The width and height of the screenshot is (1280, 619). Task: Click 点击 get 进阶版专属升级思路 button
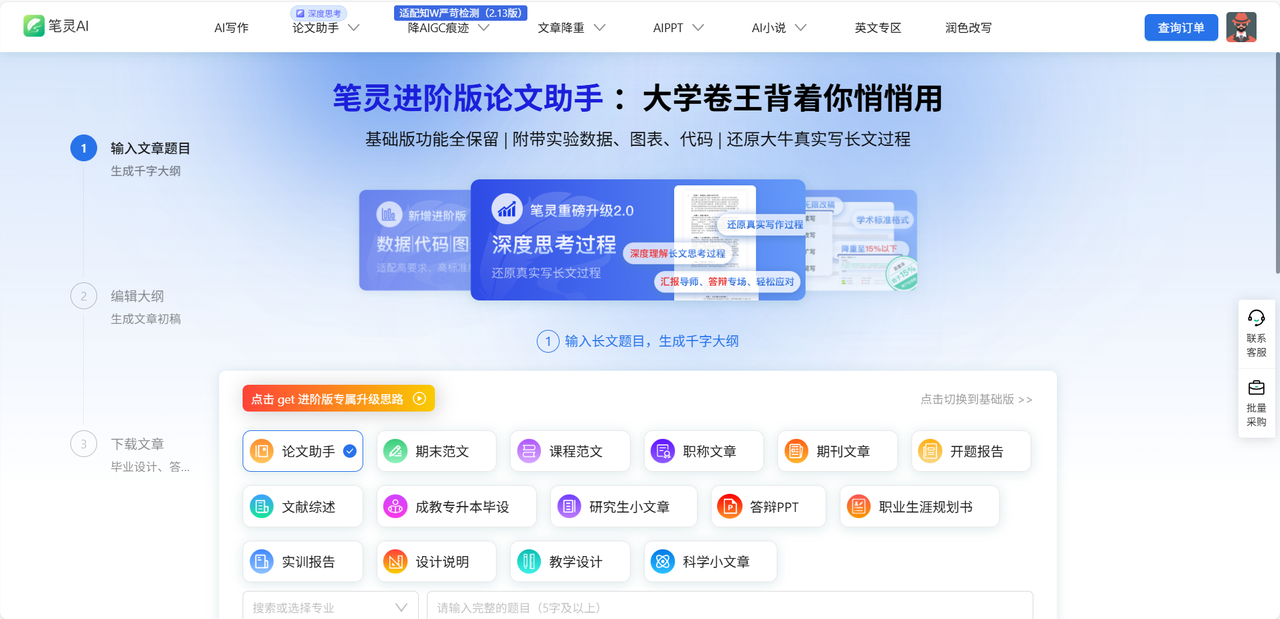pyautogui.click(x=338, y=398)
